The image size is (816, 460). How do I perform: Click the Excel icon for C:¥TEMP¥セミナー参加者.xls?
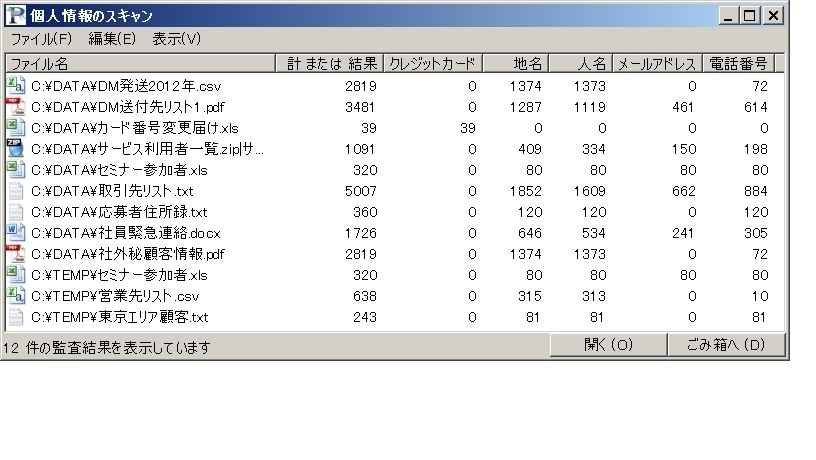[x=16, y=275]
